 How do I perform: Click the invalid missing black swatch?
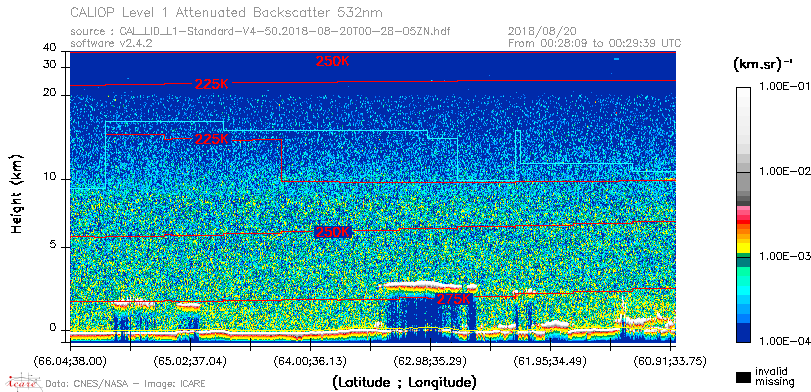(x=744, y=378)
